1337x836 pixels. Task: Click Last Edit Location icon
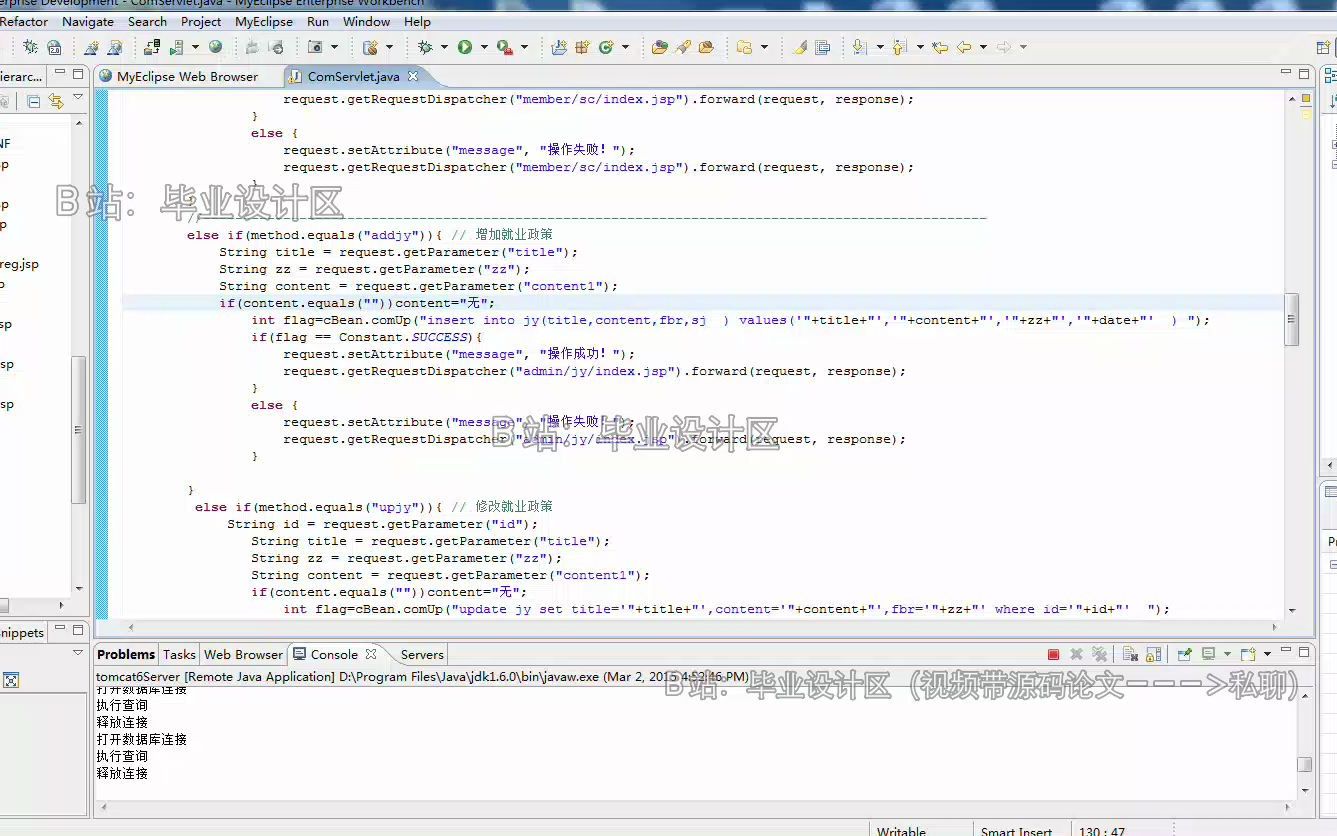940,47
